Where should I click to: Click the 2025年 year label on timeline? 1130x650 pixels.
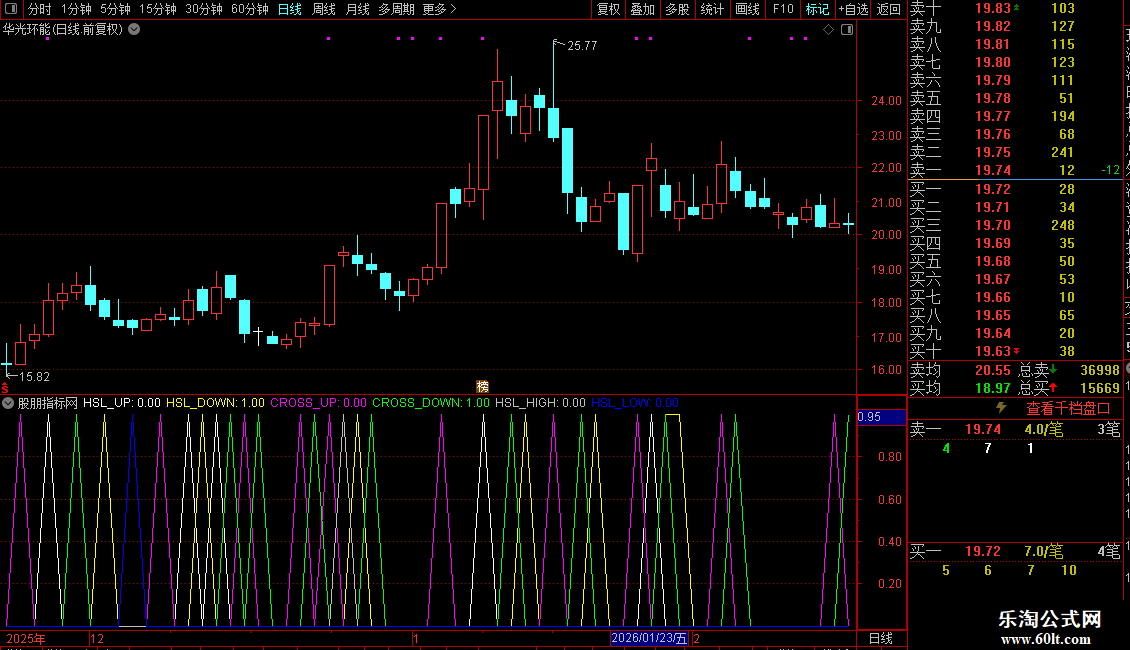(26, 638)
